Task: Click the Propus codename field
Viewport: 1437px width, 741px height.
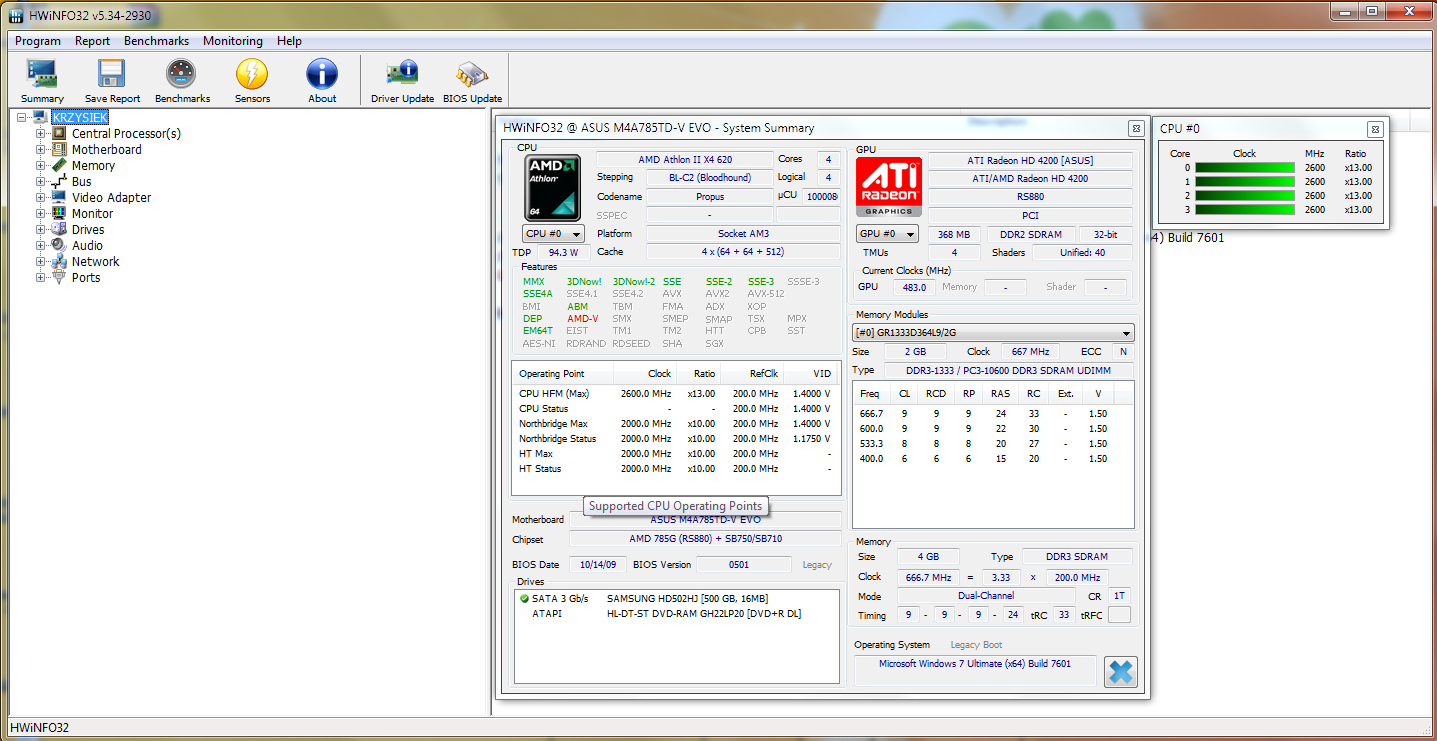Action: 710,197
